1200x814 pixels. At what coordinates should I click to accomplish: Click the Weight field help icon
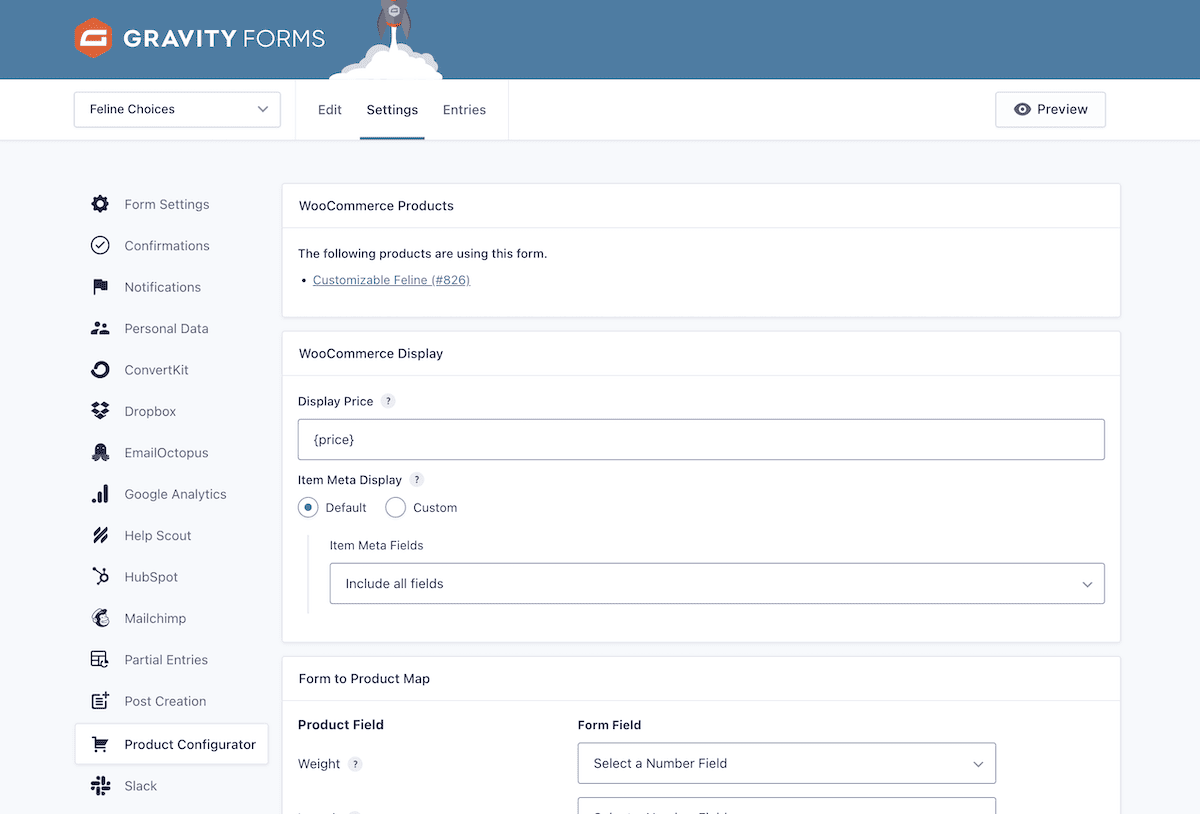(355, 764)
